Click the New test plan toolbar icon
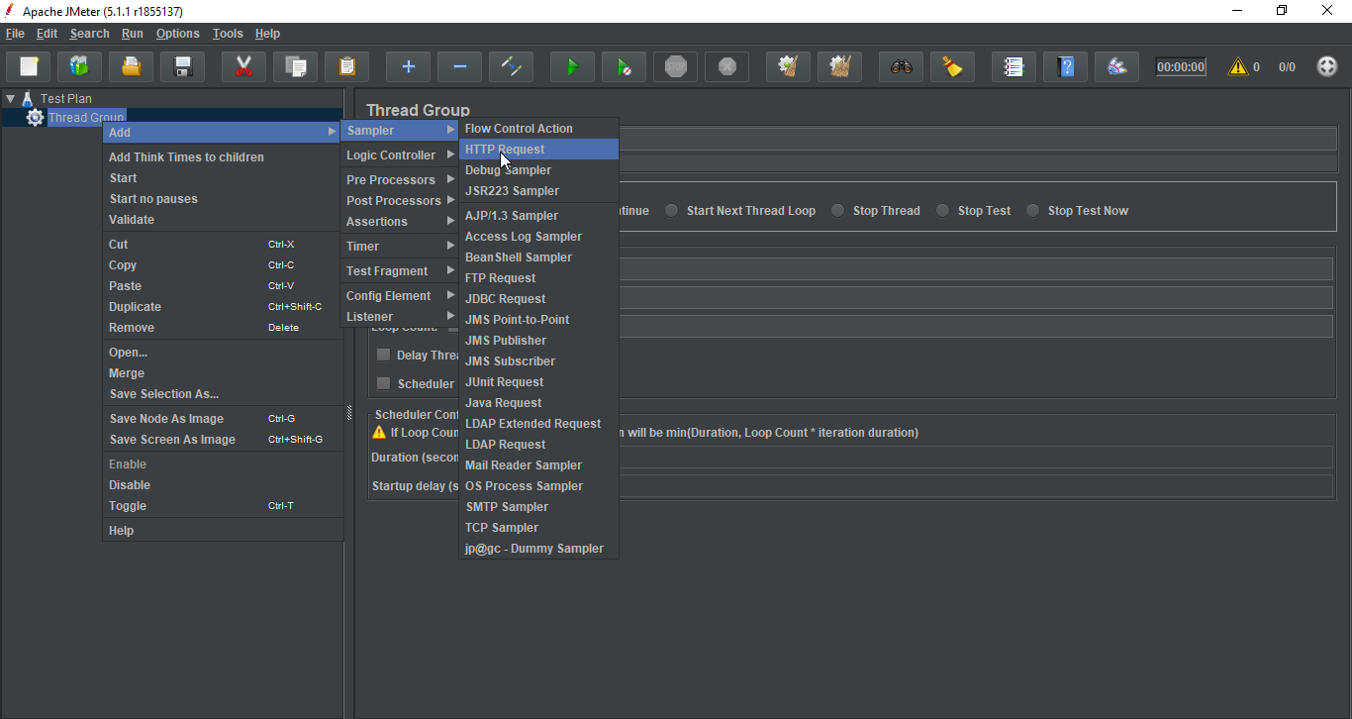This screenshot has width=1352, height=719. [x=29, y=67]
